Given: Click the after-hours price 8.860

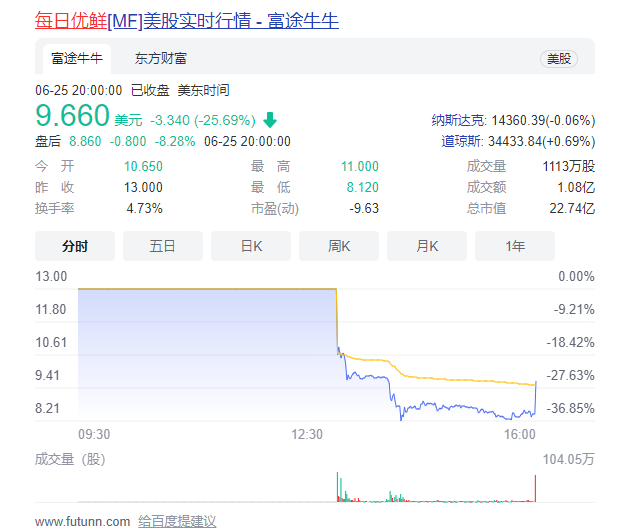Looking at the screenshot, I should 85,141.
